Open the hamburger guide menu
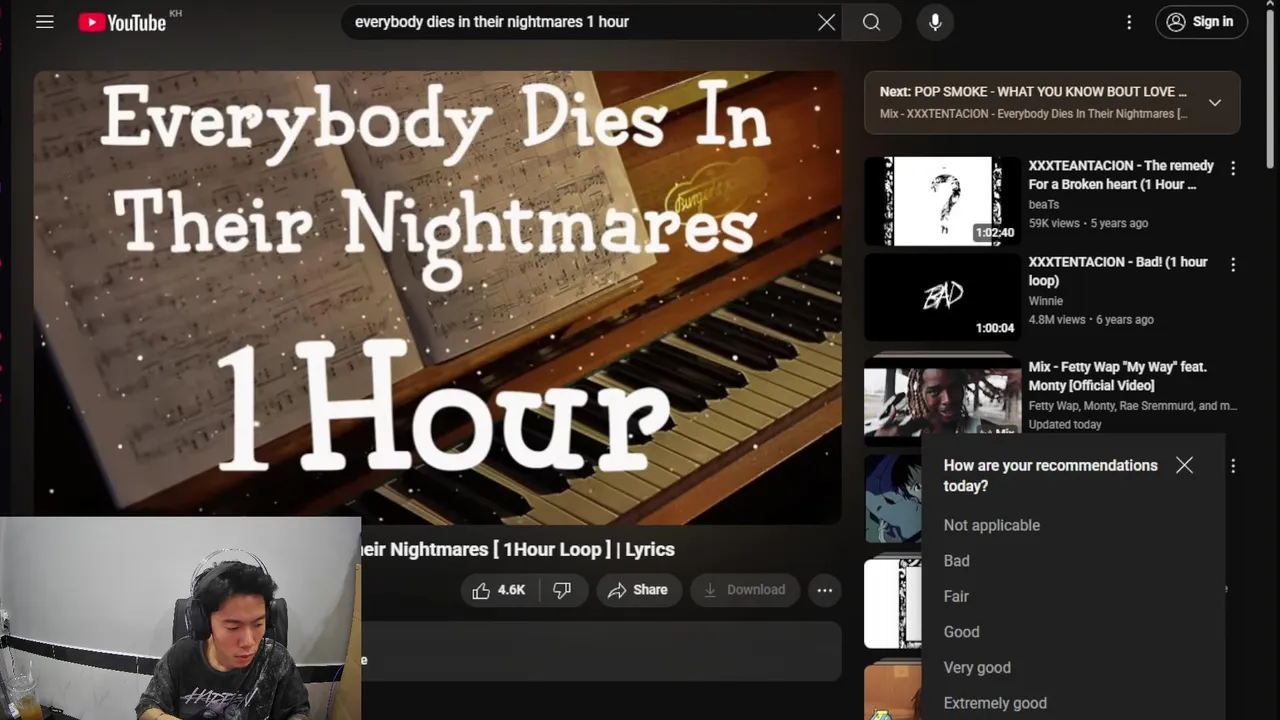This screenshot has height=720, width=1280. pos(45,21)
